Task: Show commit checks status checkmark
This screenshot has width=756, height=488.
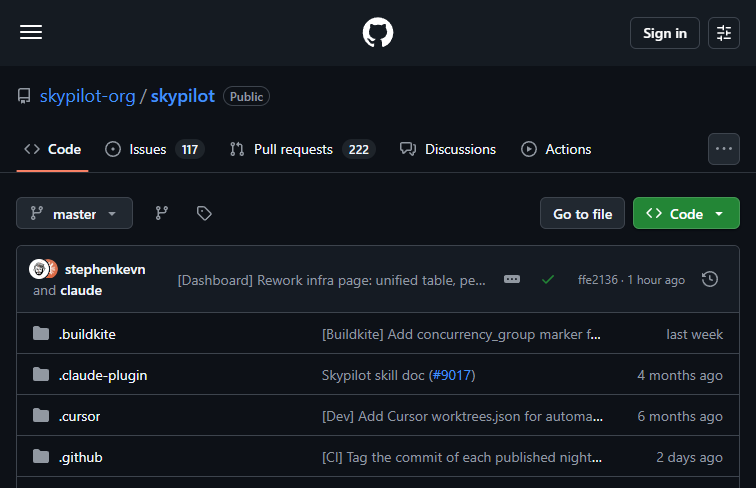Action: 548,280
